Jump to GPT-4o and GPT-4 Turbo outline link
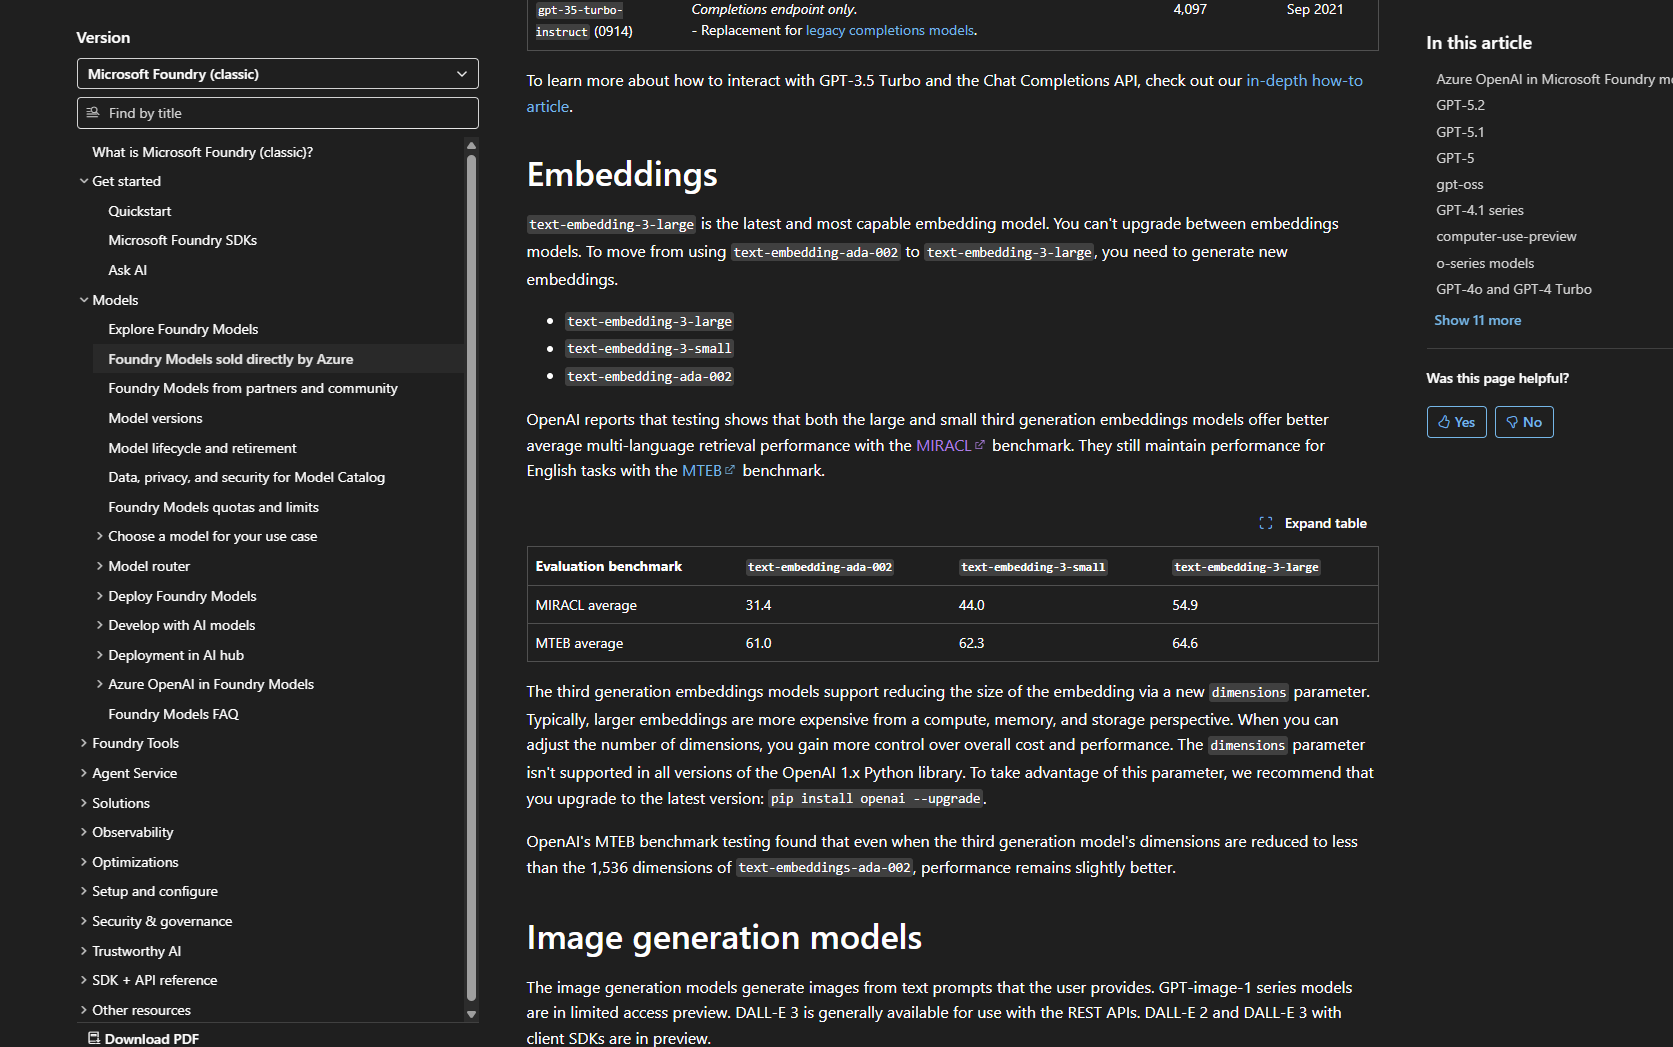Image resolution: width=1673 pixels, height=1047 pixels. coord(1514,289)
